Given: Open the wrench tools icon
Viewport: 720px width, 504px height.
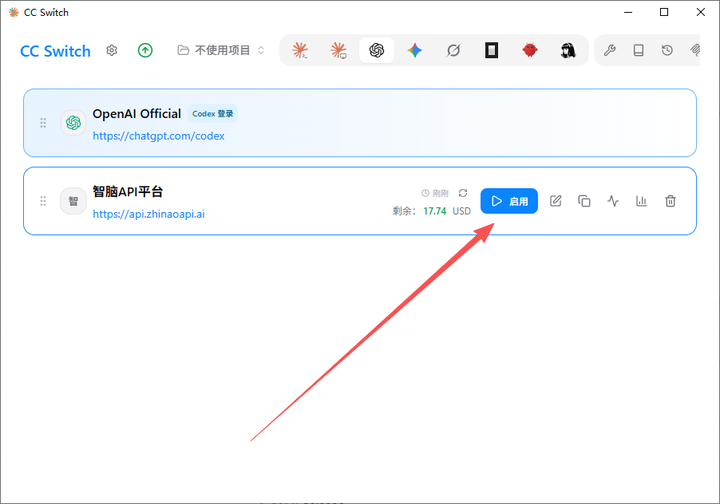Looking at the screenshot, I should click(610, 50).
